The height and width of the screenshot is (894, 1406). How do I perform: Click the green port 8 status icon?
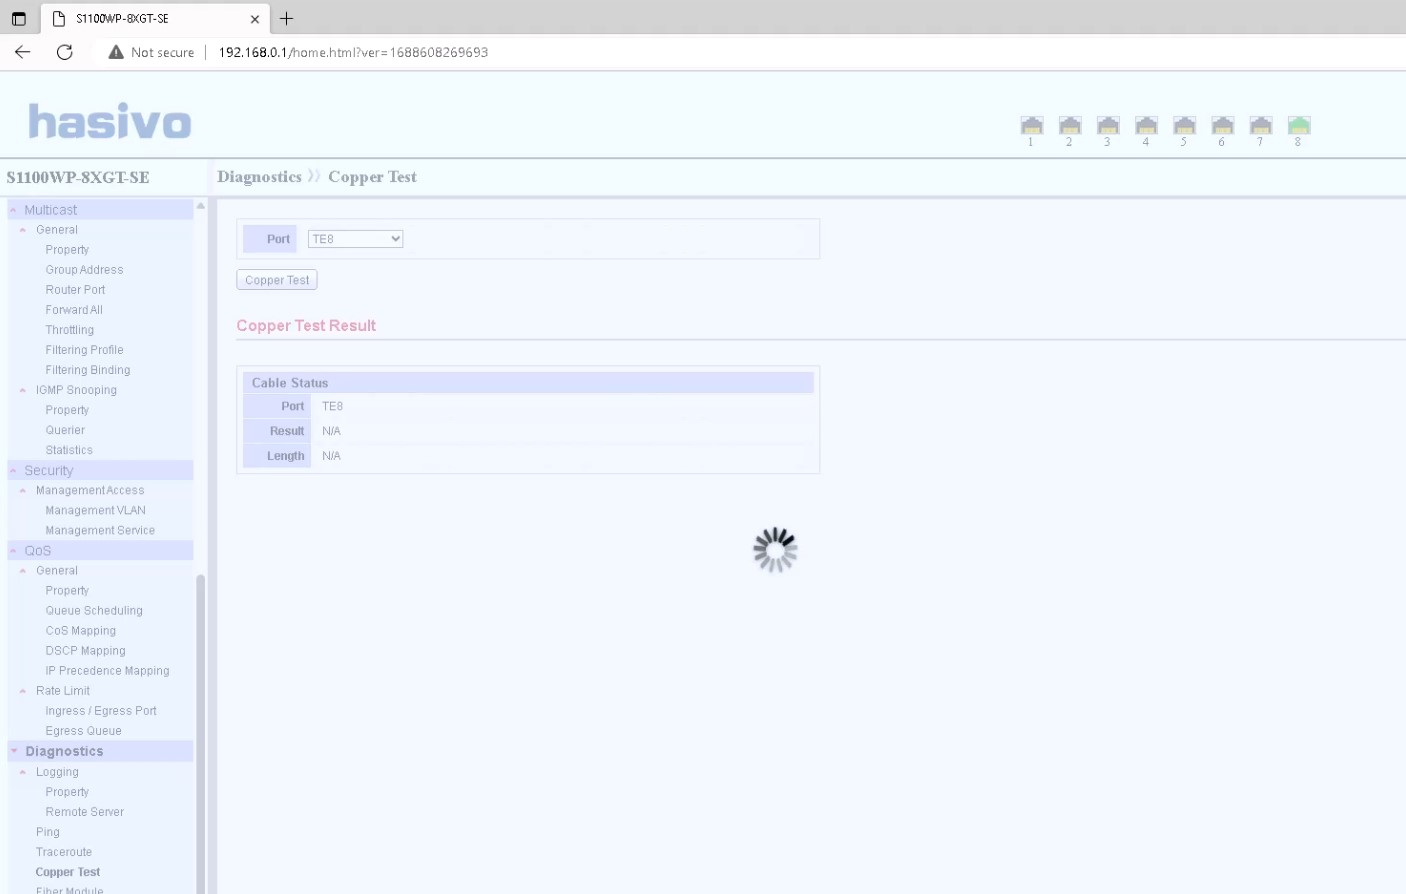(1299, 125)
